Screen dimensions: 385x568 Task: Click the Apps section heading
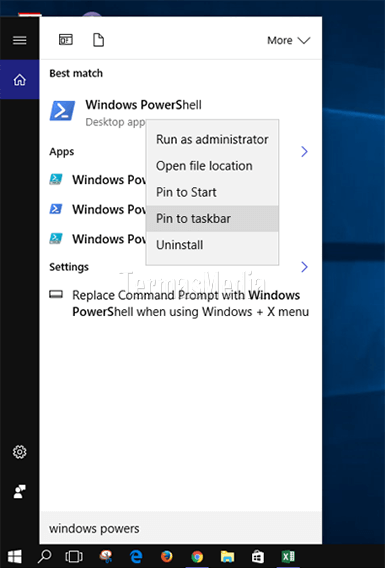click(62, 151)
